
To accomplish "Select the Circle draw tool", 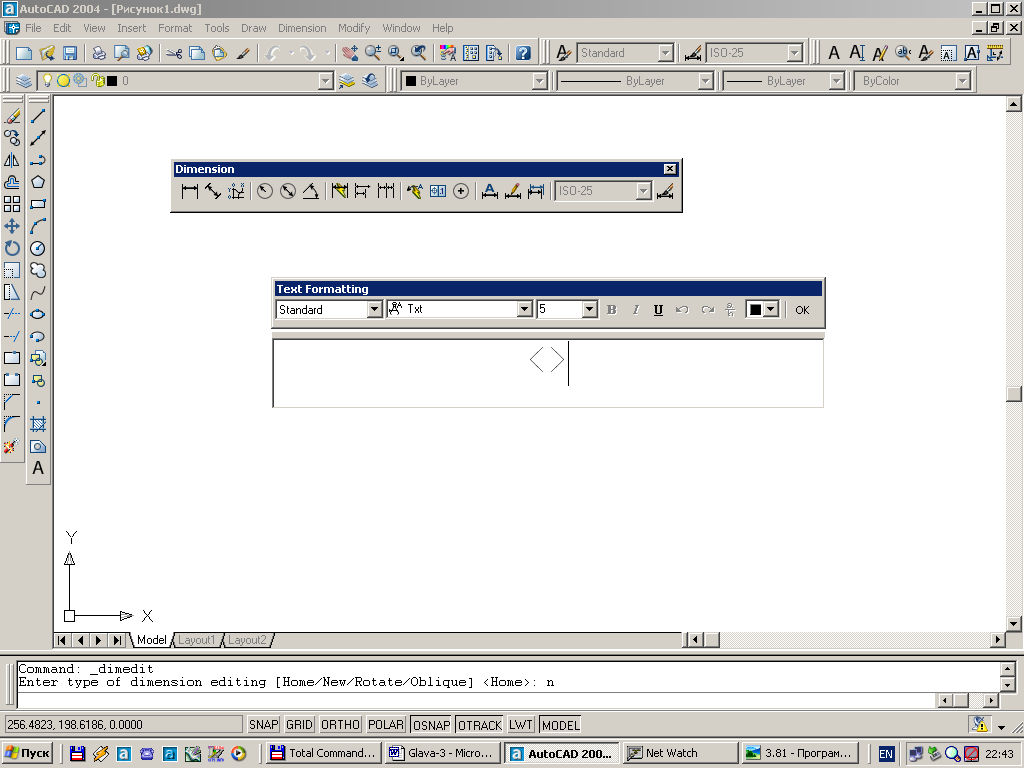I will click(38, 248).
